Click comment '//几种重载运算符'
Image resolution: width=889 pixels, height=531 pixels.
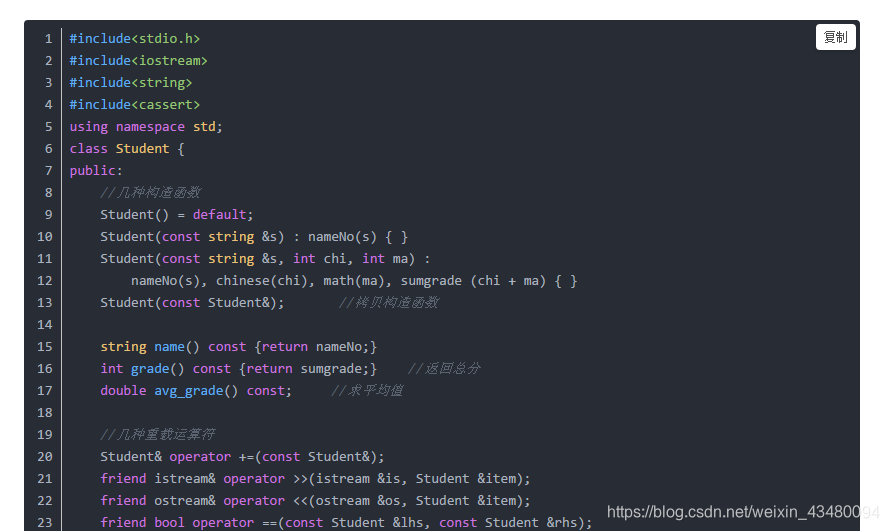pyautogui.click(x=158, y=435)
